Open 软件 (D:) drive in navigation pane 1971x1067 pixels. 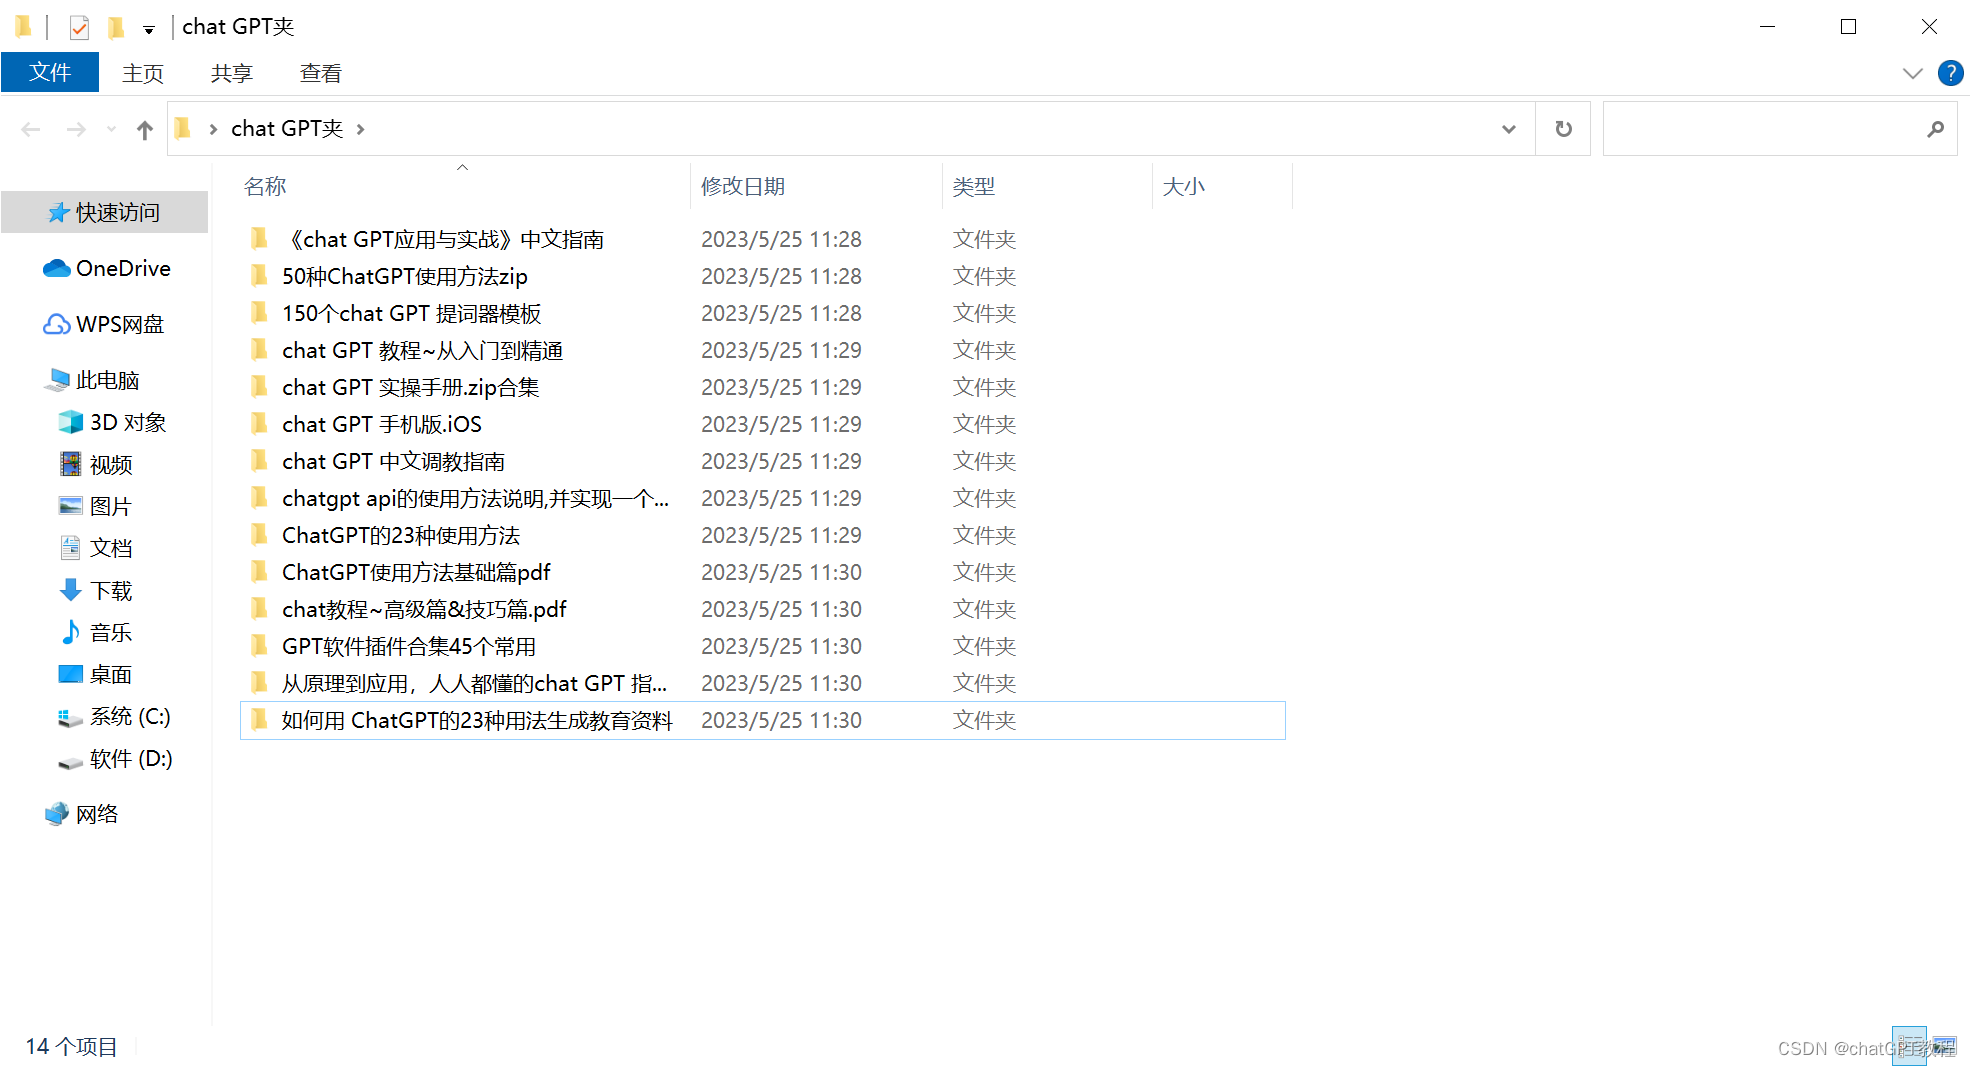116,758
